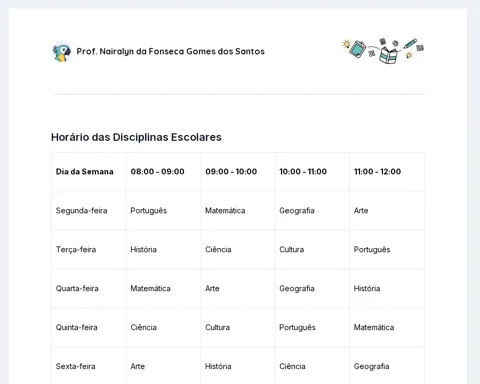The height and width of the screenshot is (384, 480).
Task: Select the Segunda-feira row label
Action: (x=81, y=211)
